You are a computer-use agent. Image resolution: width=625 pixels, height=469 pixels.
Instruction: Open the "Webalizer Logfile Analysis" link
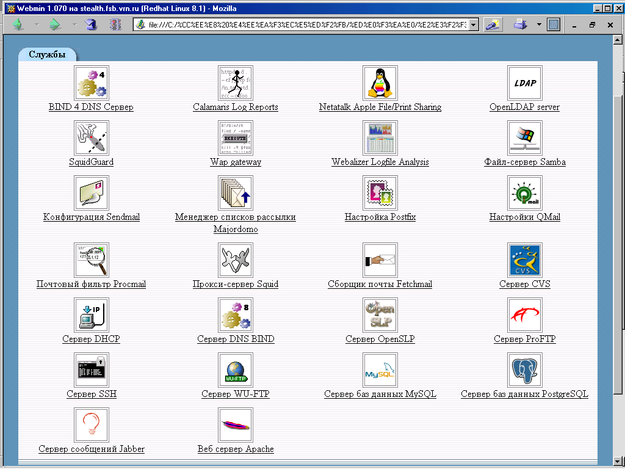(380, 162)
